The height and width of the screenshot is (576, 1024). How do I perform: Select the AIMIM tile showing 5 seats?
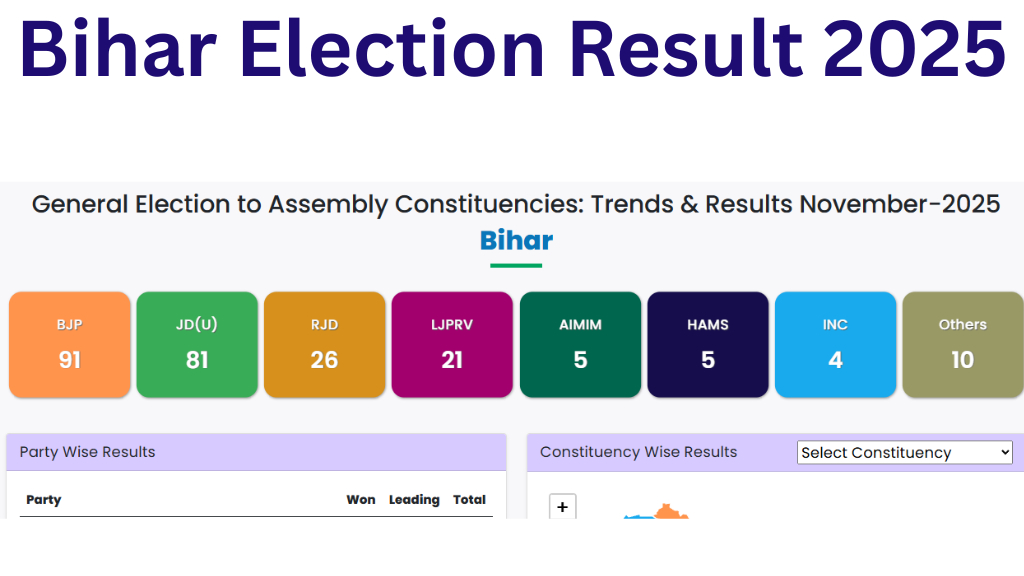pos(580,344)
